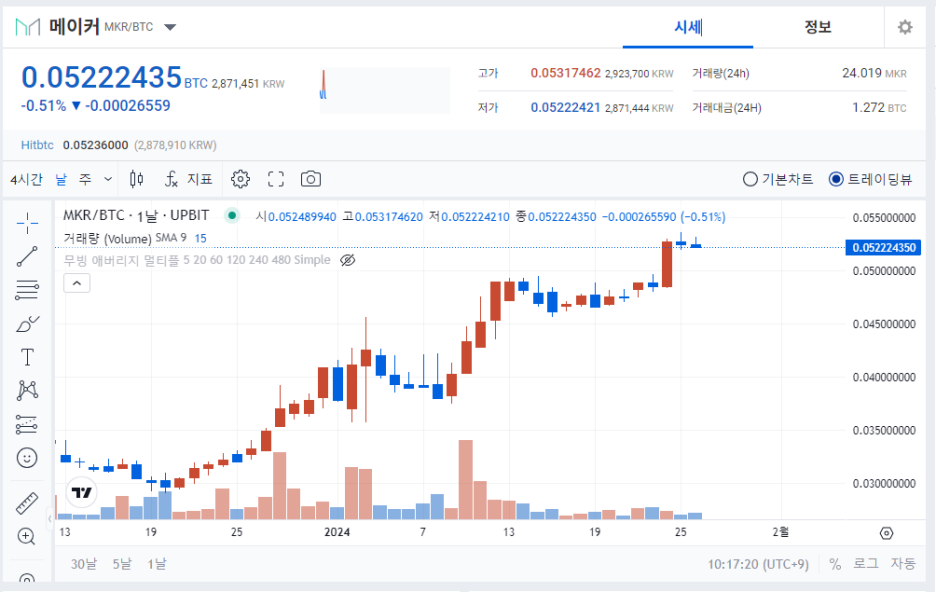The height and width of the screenshot is (592, 936).
Task: Select the 날 daily interval
Action: click(x=61, y=179)
